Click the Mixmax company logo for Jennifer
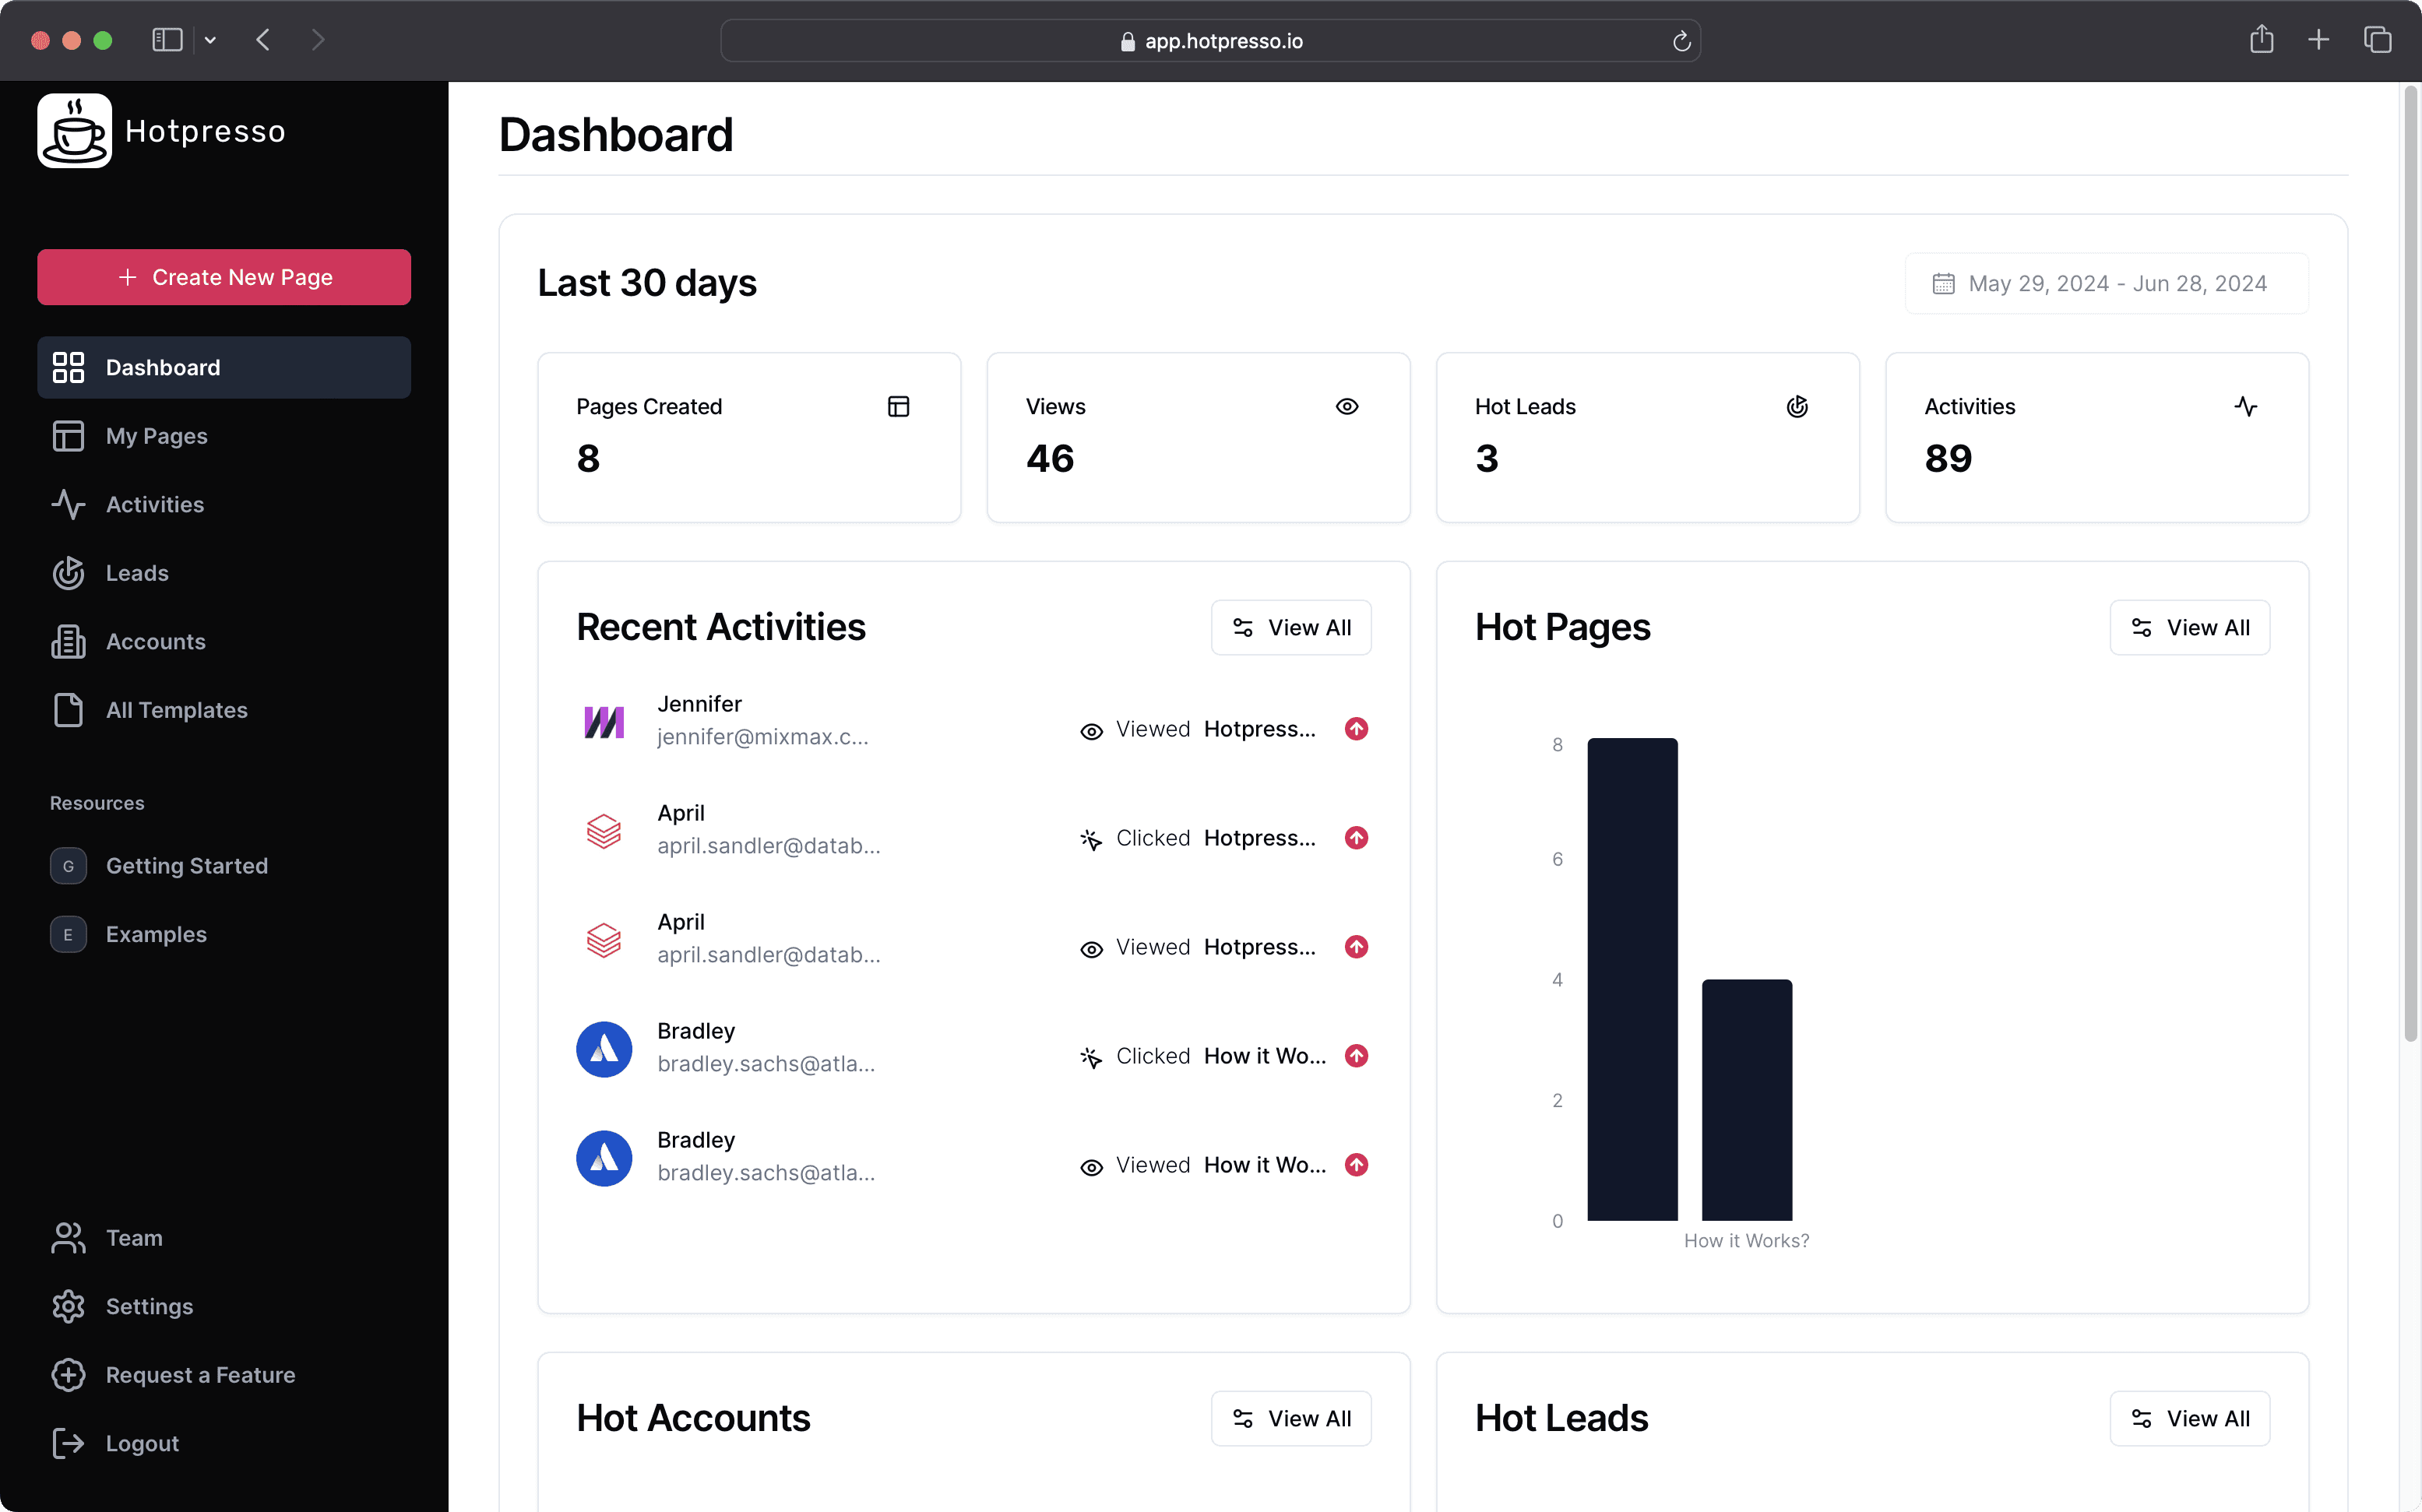Screen dimensions: 2422x1512 603,721
